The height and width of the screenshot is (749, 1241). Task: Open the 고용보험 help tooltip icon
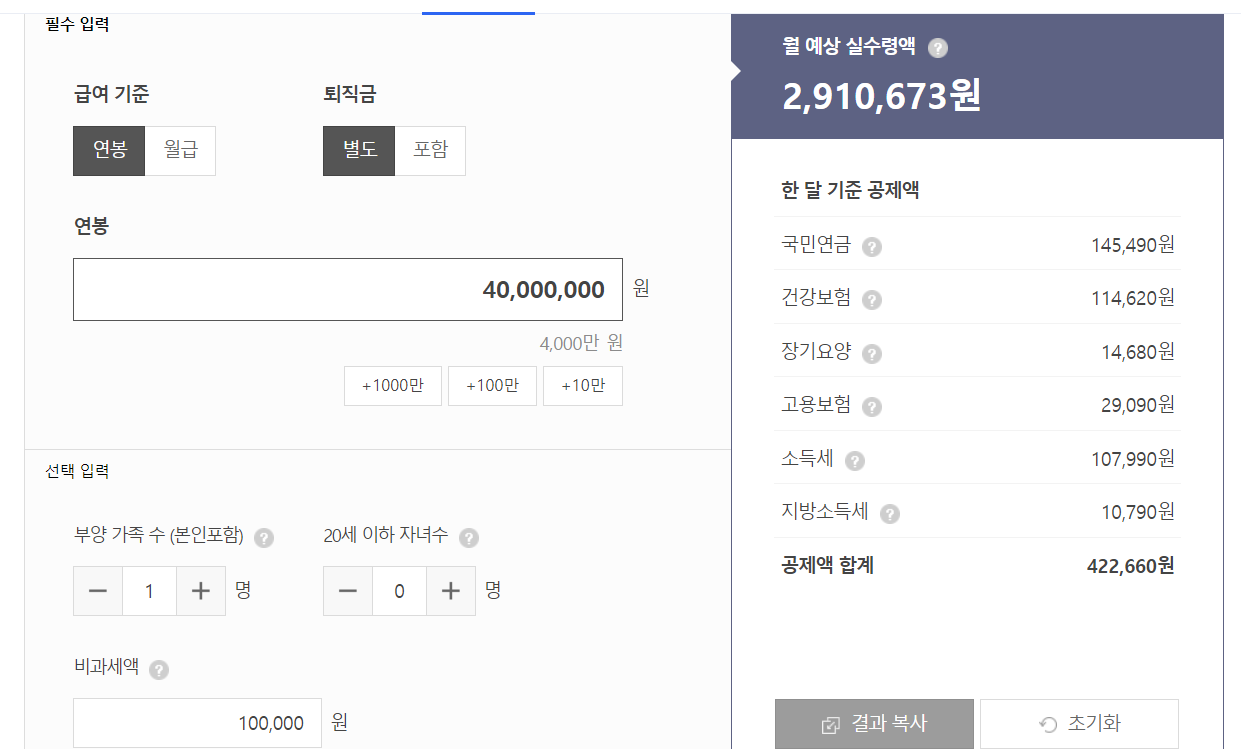click(870, 406)
